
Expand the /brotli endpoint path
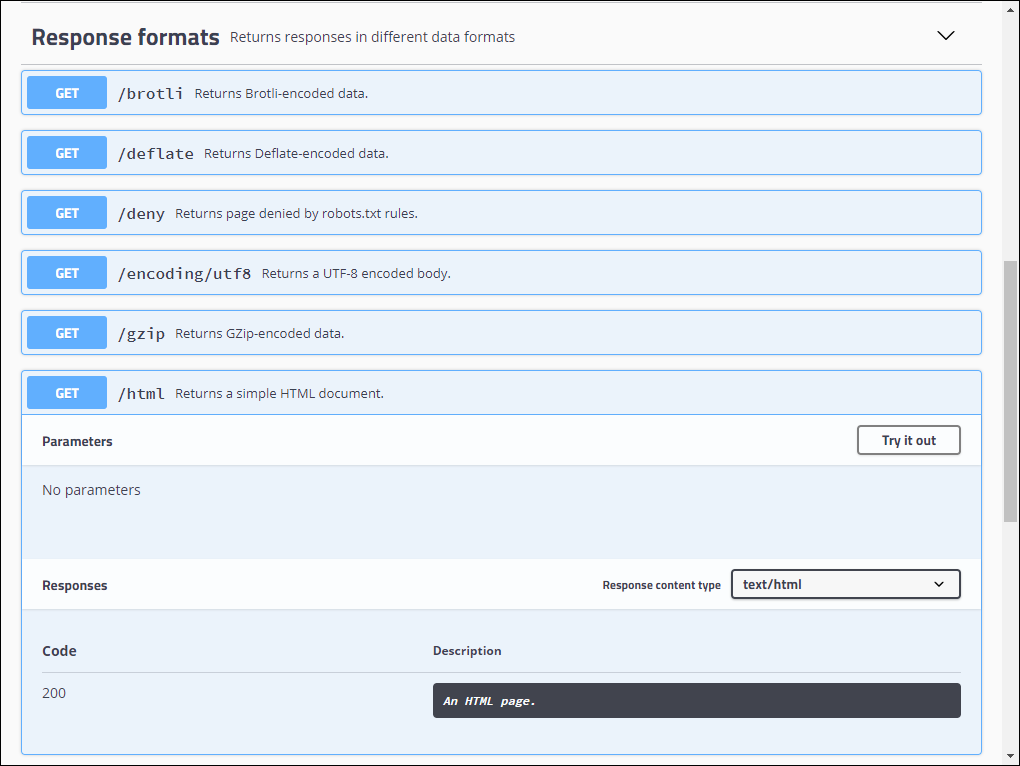click(151, 93)
